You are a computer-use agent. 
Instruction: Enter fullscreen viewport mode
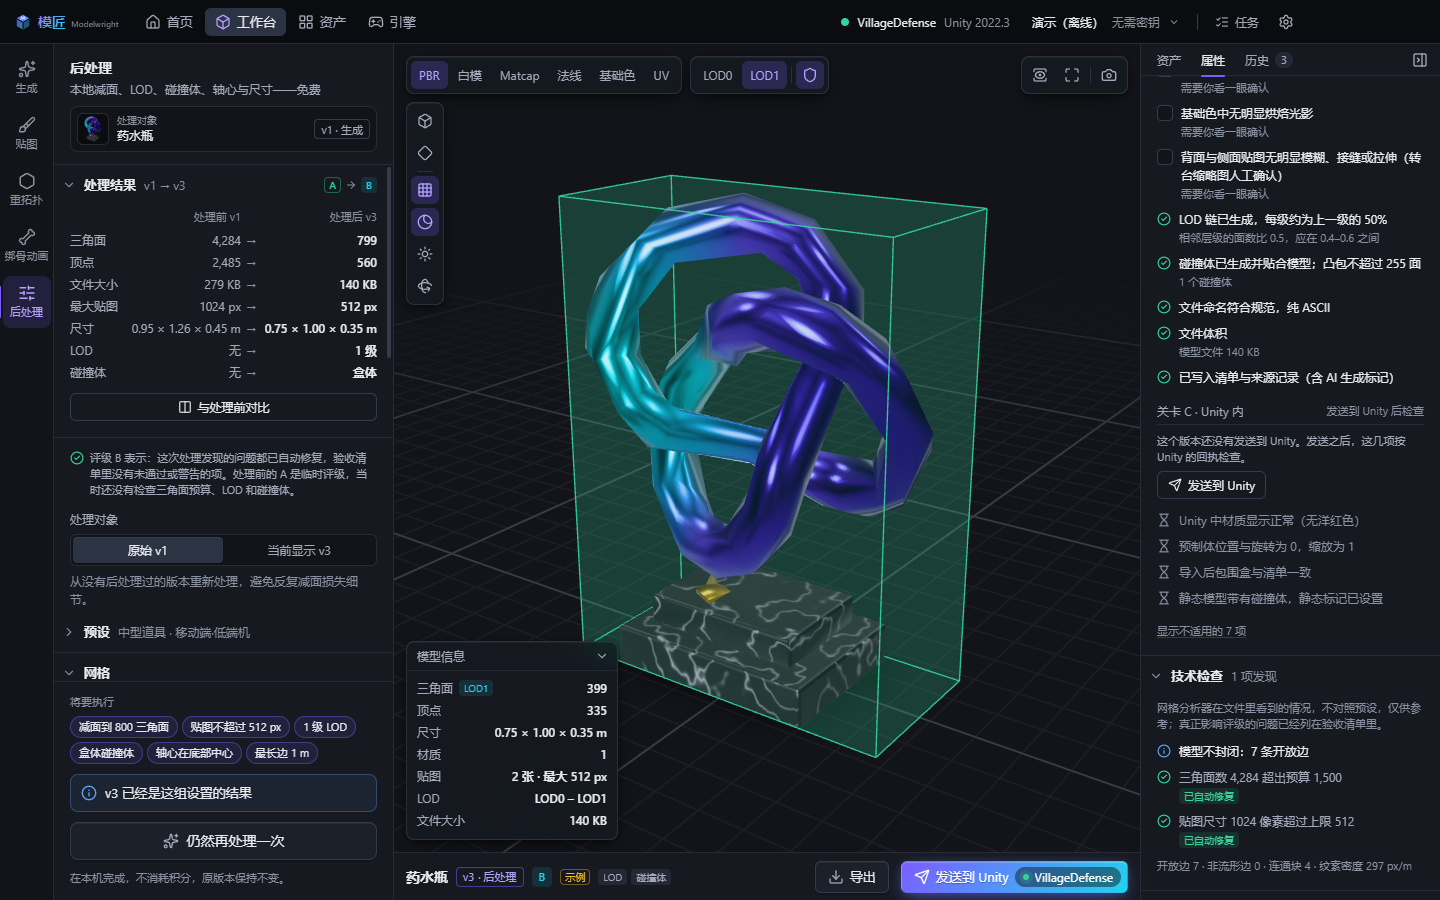(x=1072, y=75)
